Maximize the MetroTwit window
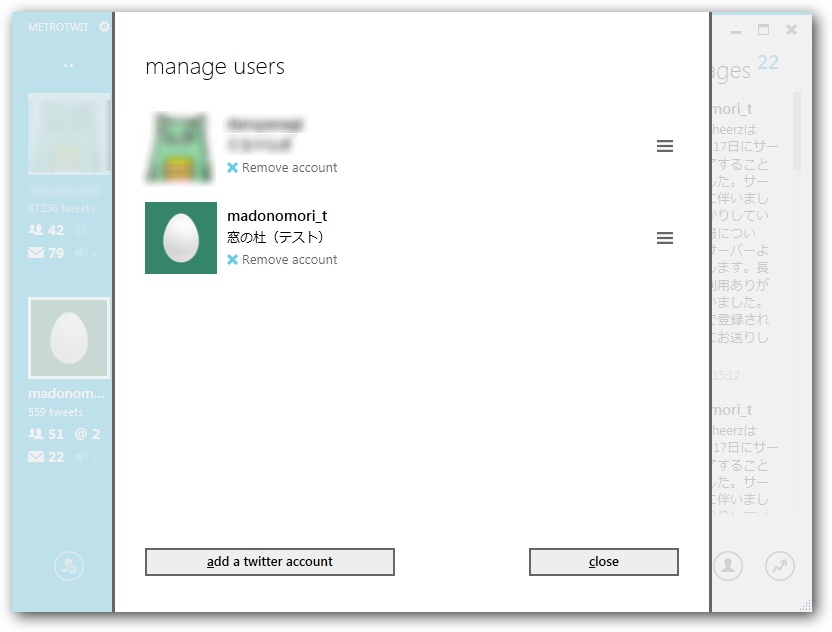Viewport: 832px width, 632px height. pyautogui.click(x=764, y=30)
